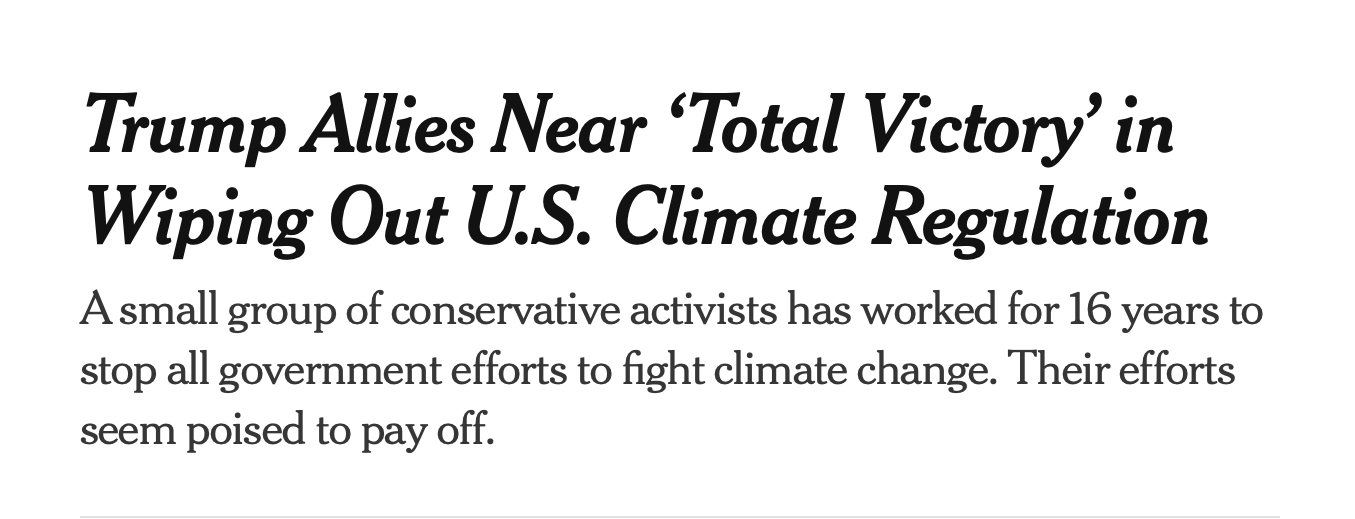Click the horizontal divider line below the summary

678,516
